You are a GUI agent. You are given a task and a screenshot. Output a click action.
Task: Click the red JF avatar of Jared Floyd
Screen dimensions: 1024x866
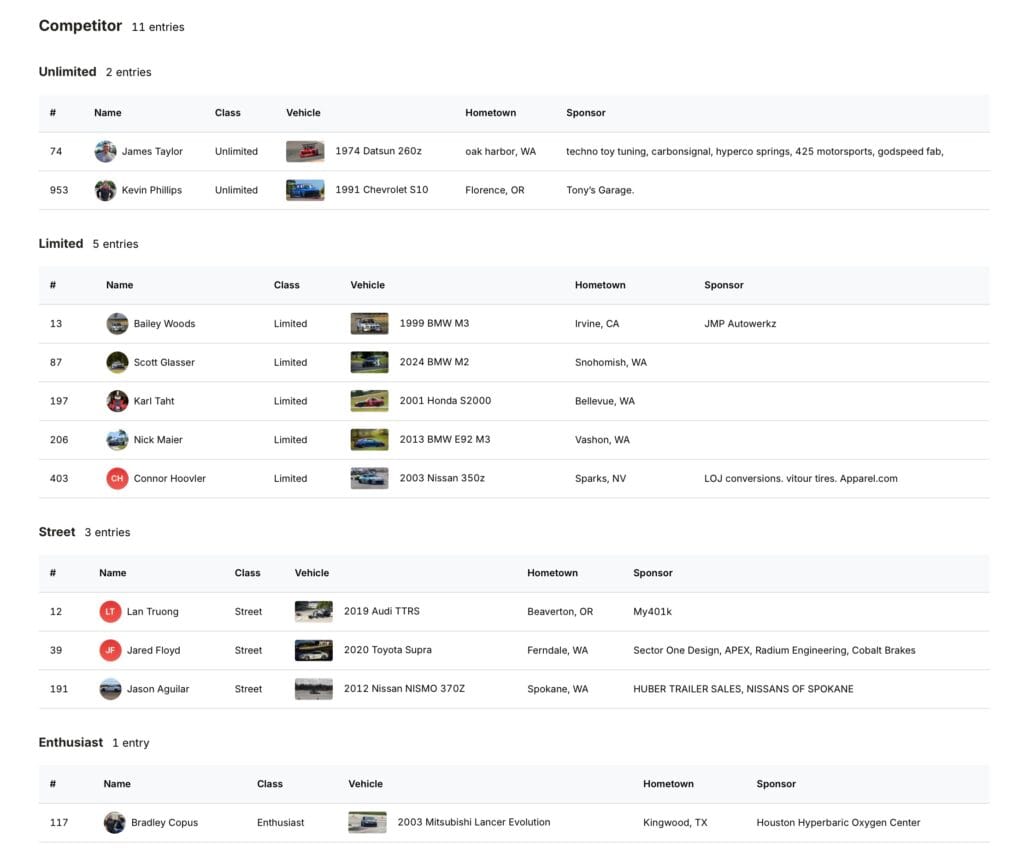[x=110, y=650]
